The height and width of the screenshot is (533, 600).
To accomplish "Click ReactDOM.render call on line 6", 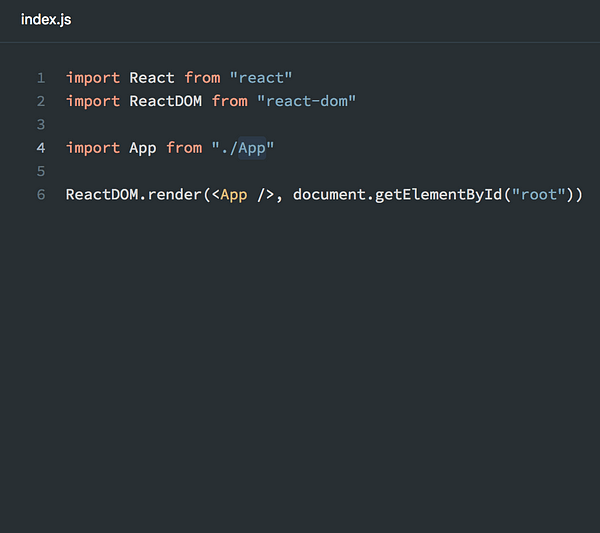I will 134,195.
